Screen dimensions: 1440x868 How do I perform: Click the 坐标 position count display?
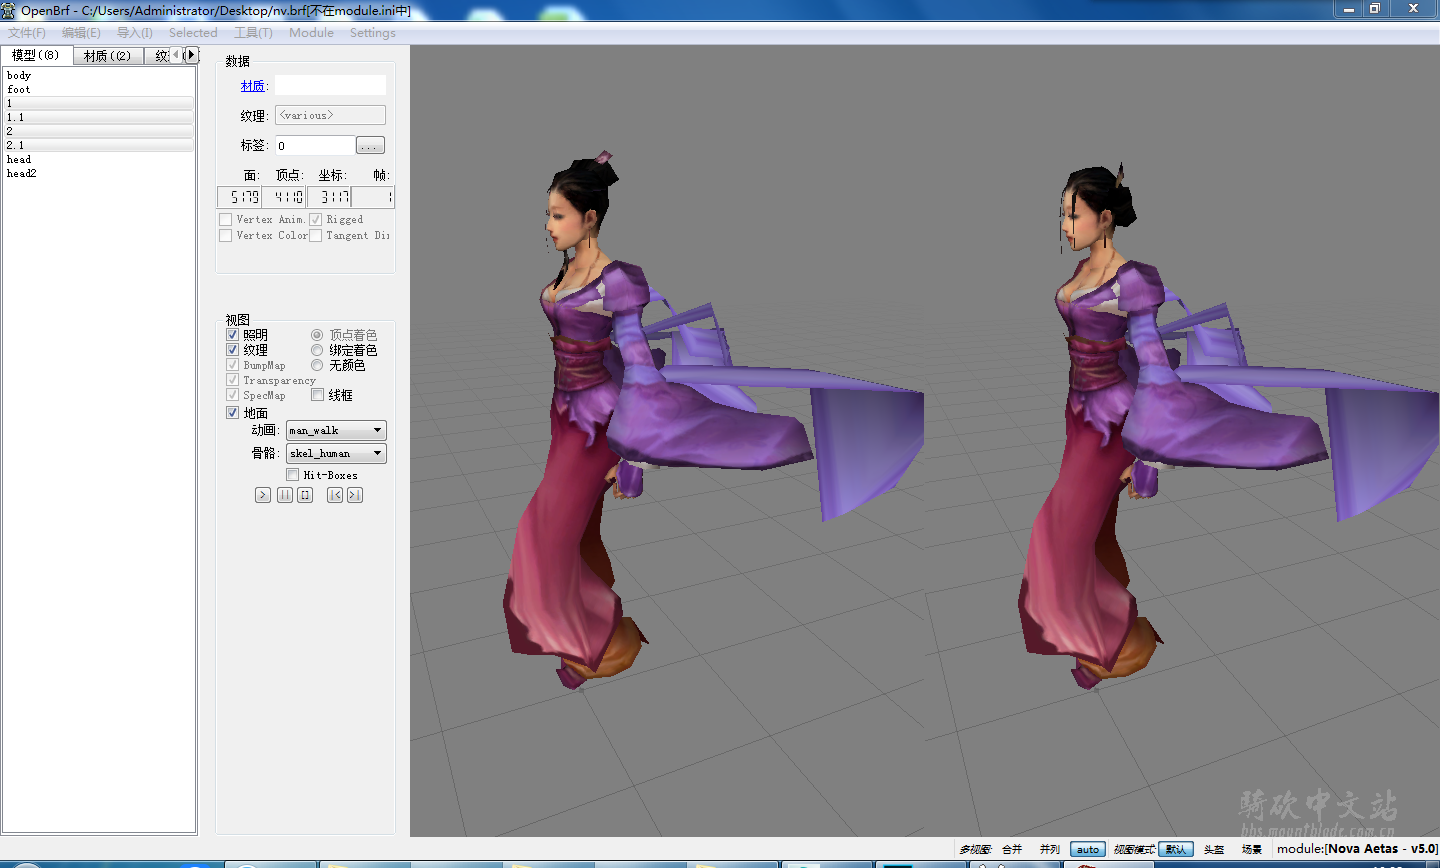[329, 197]
